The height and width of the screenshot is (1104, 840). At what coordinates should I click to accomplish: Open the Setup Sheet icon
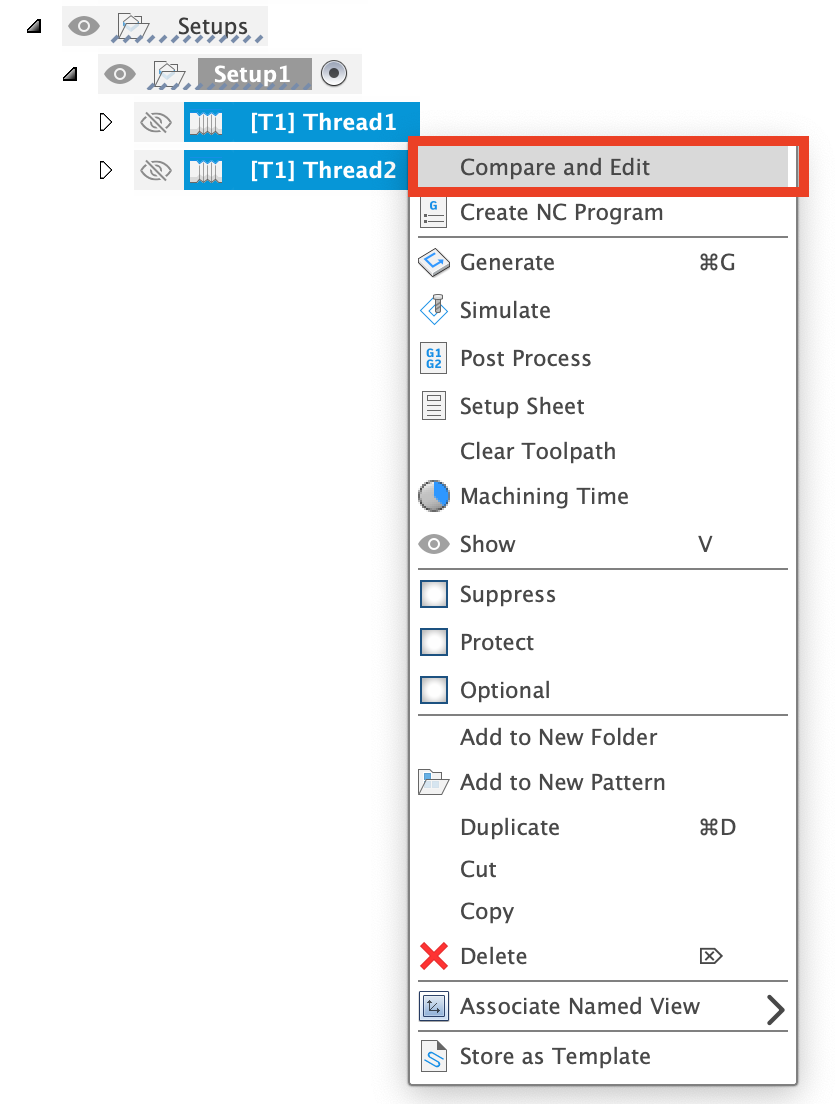[433, 406]
